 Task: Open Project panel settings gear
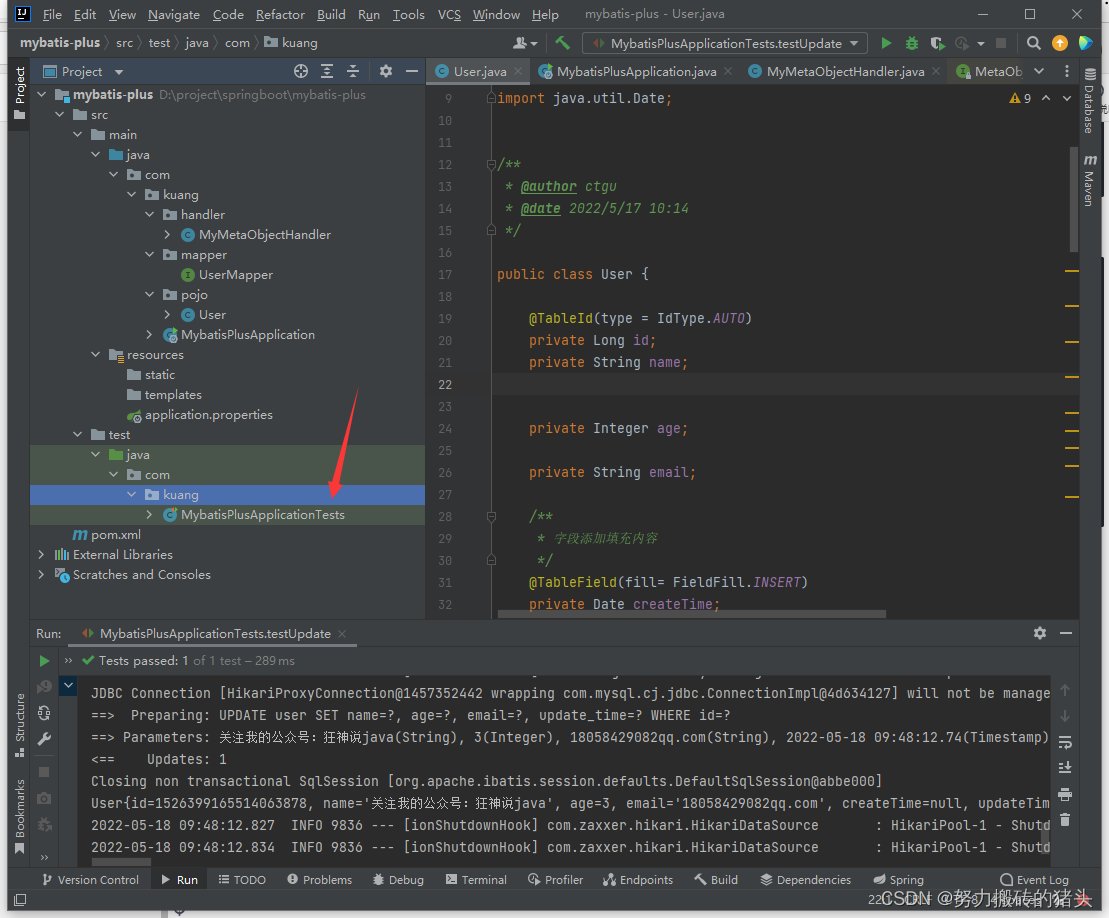tap(386, 71)
